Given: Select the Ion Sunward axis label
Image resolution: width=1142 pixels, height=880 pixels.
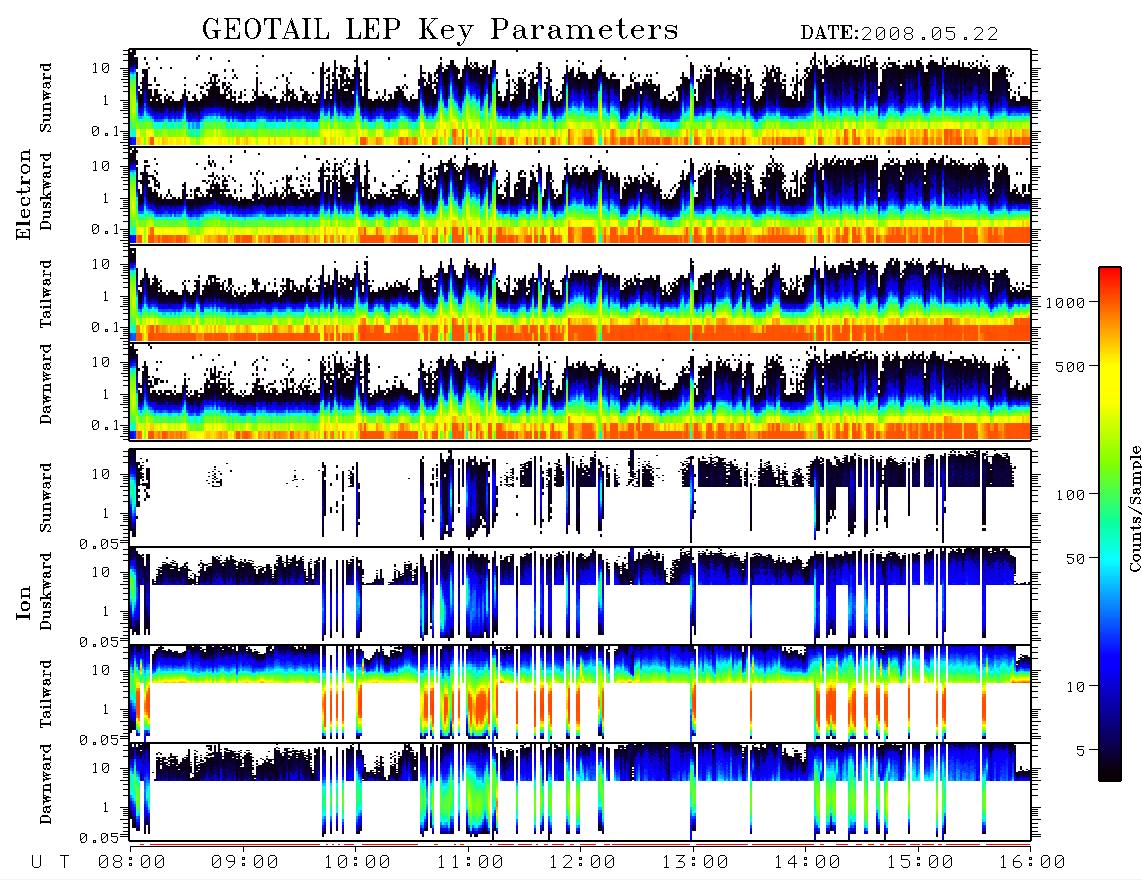Looking at the screenshot, I should coord(46,498).
